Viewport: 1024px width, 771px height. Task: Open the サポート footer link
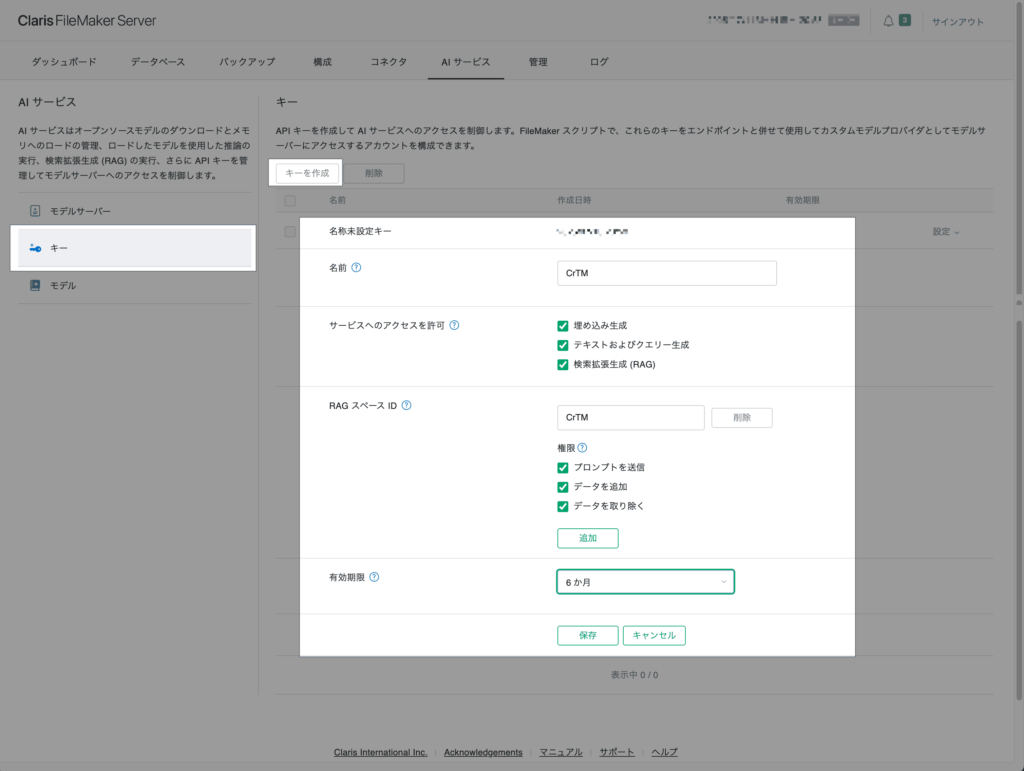[x=617, y=752]
